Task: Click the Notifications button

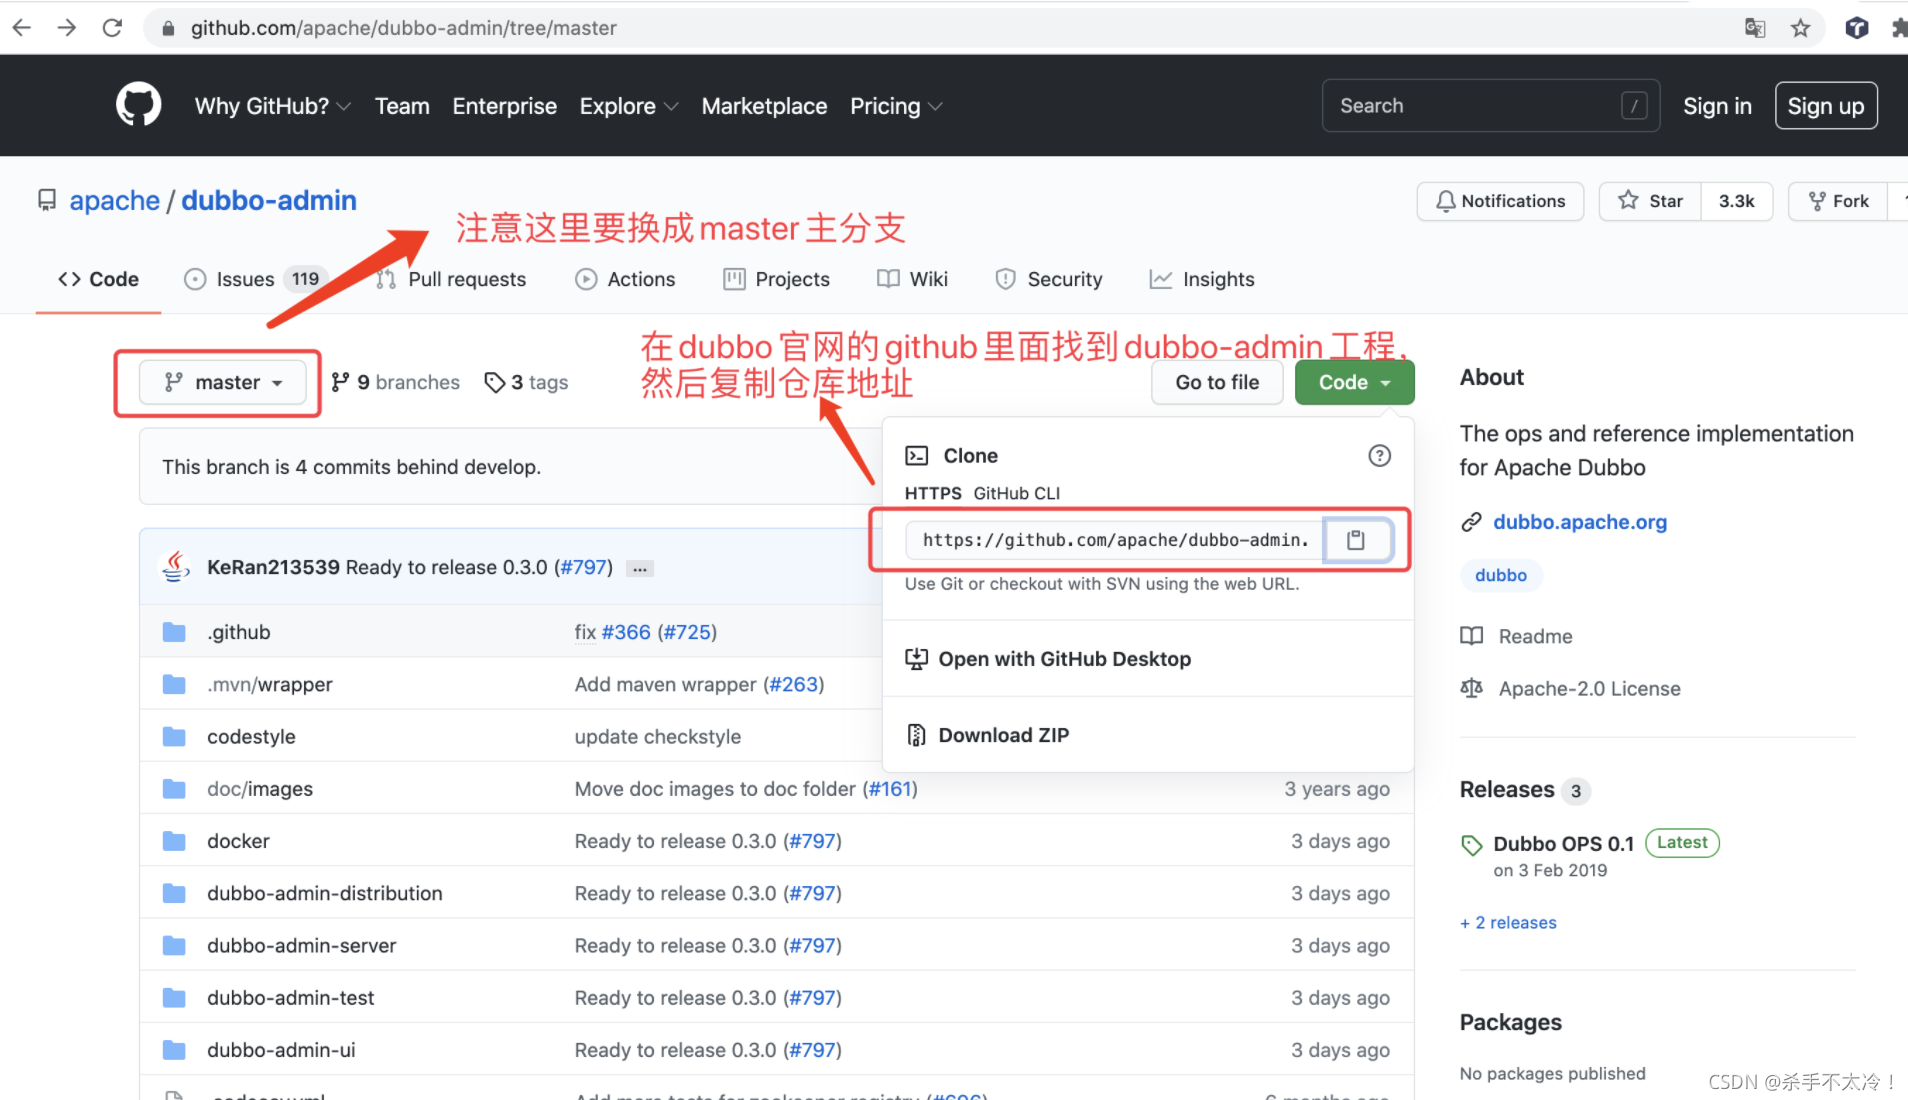Action: tap(1500, 201)
